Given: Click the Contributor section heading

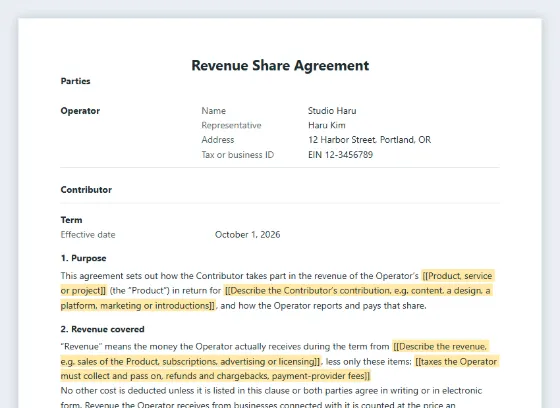Looking at the screenshot, I should tap(86, 190).
